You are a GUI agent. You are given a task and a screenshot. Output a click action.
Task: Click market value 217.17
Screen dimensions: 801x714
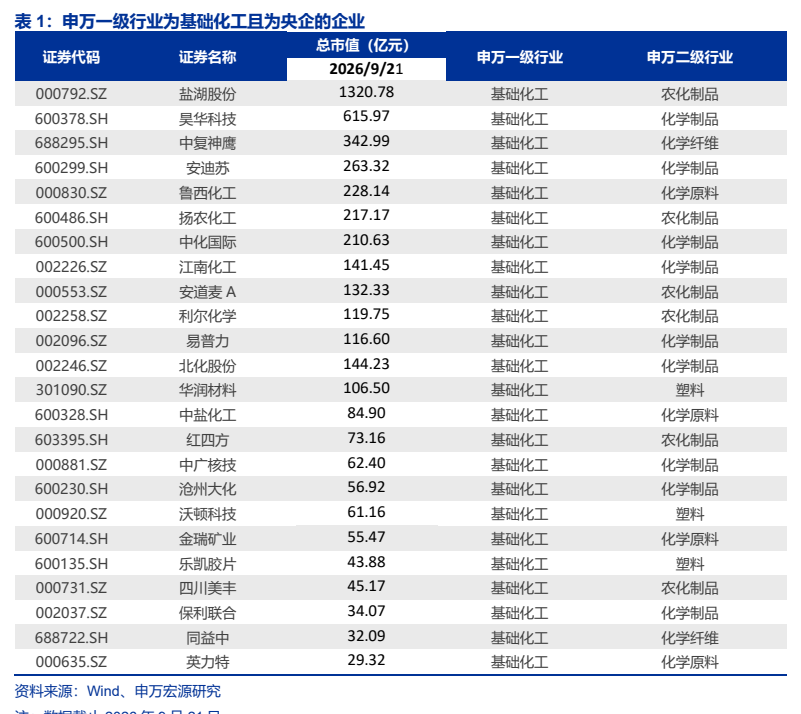click(366, 215)
